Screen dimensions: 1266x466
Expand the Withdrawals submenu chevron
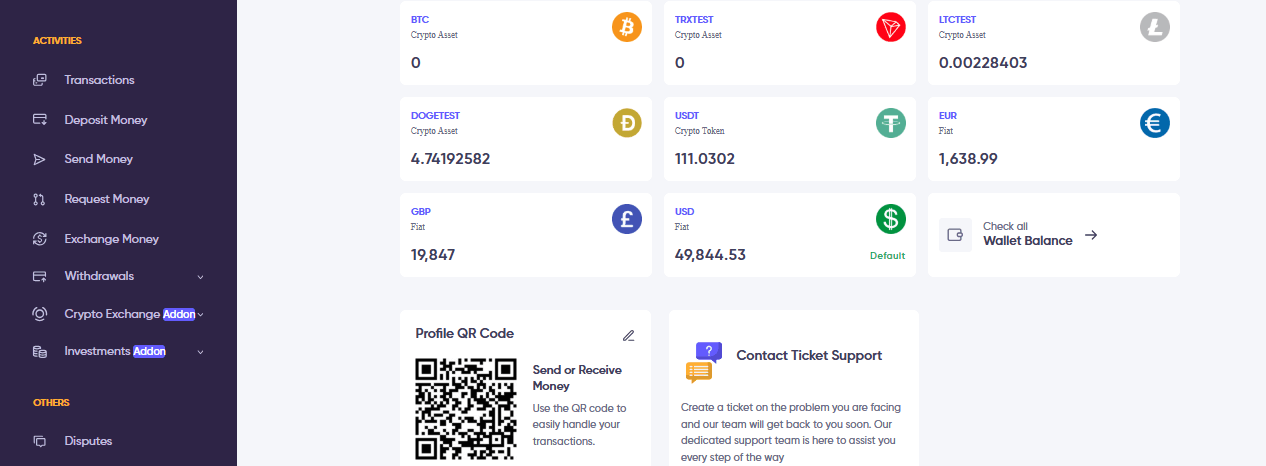200,277
